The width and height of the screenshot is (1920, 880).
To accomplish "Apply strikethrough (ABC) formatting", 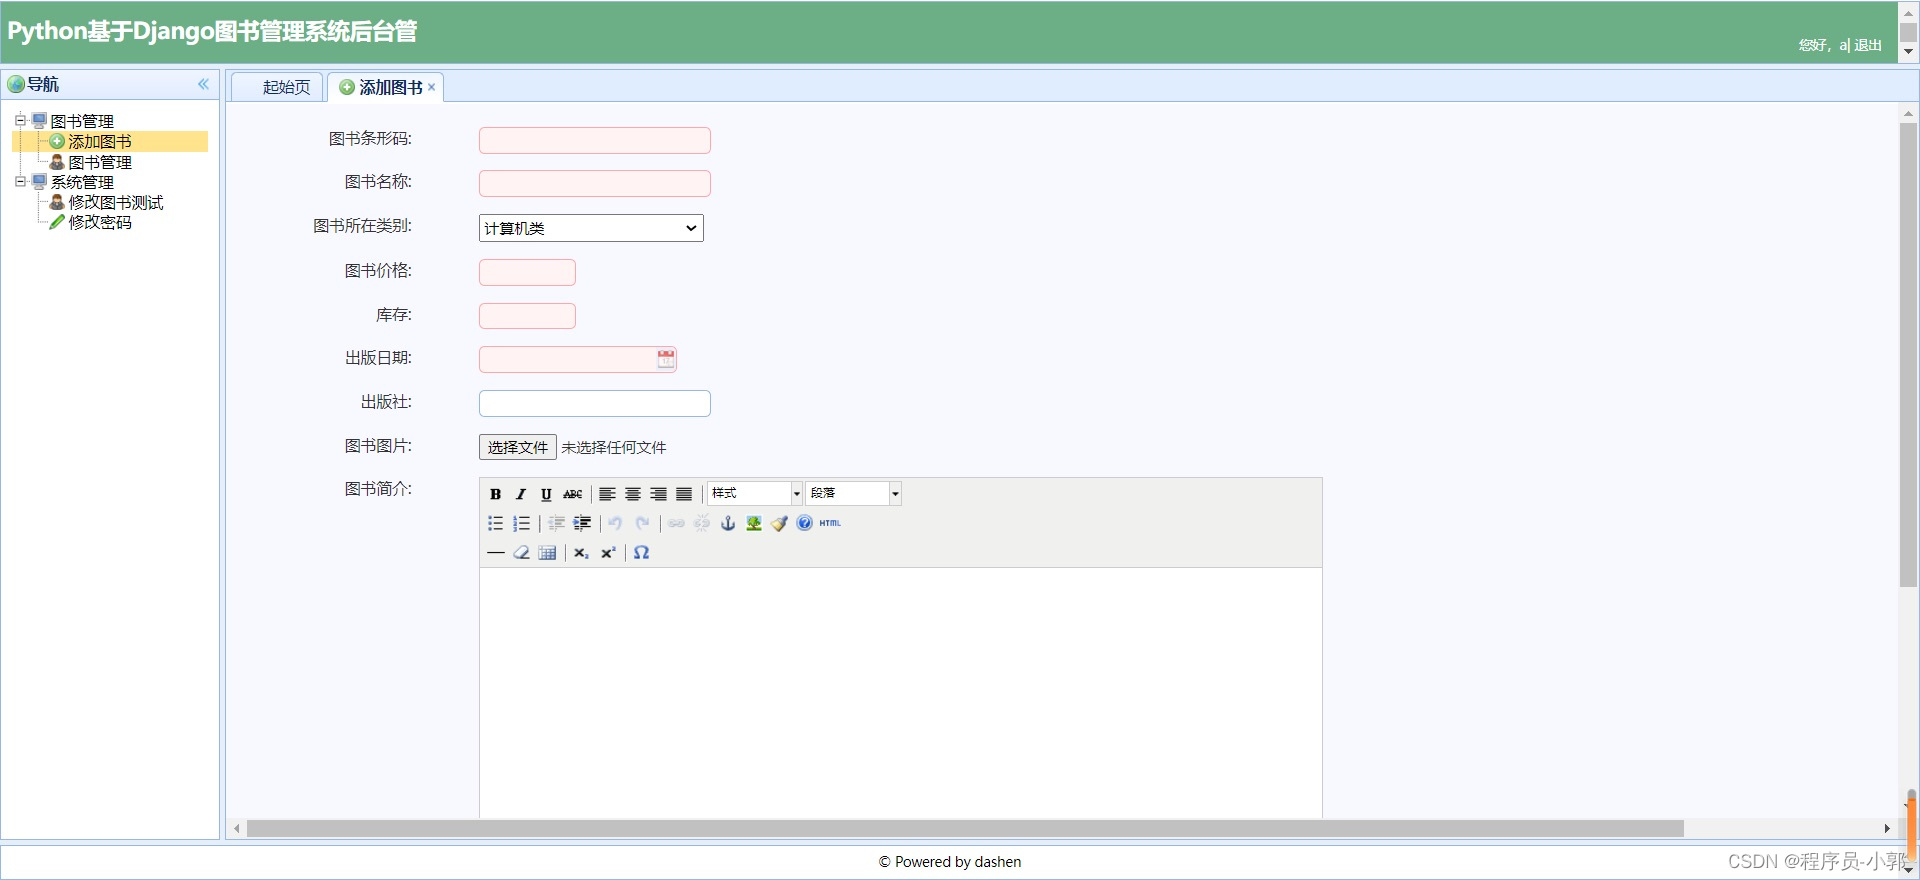I will [572, 494].
